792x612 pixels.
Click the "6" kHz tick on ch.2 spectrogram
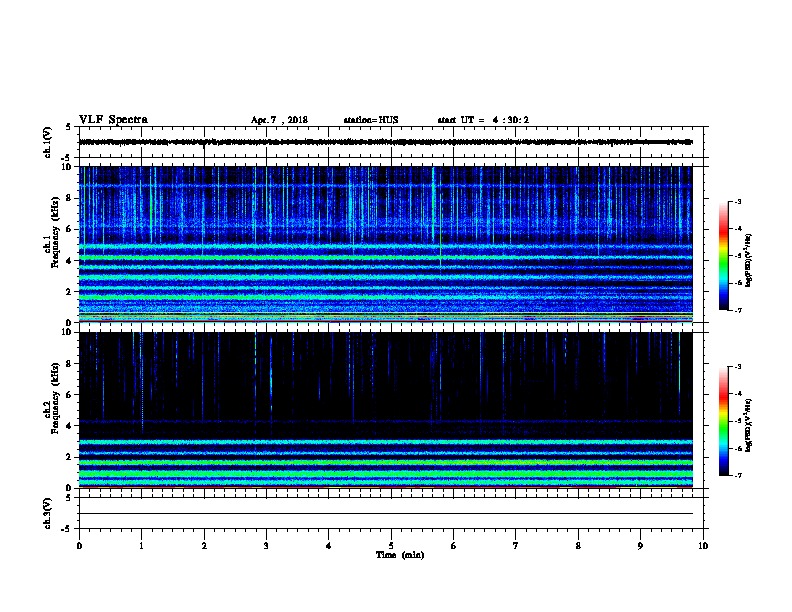coord(69,395)
